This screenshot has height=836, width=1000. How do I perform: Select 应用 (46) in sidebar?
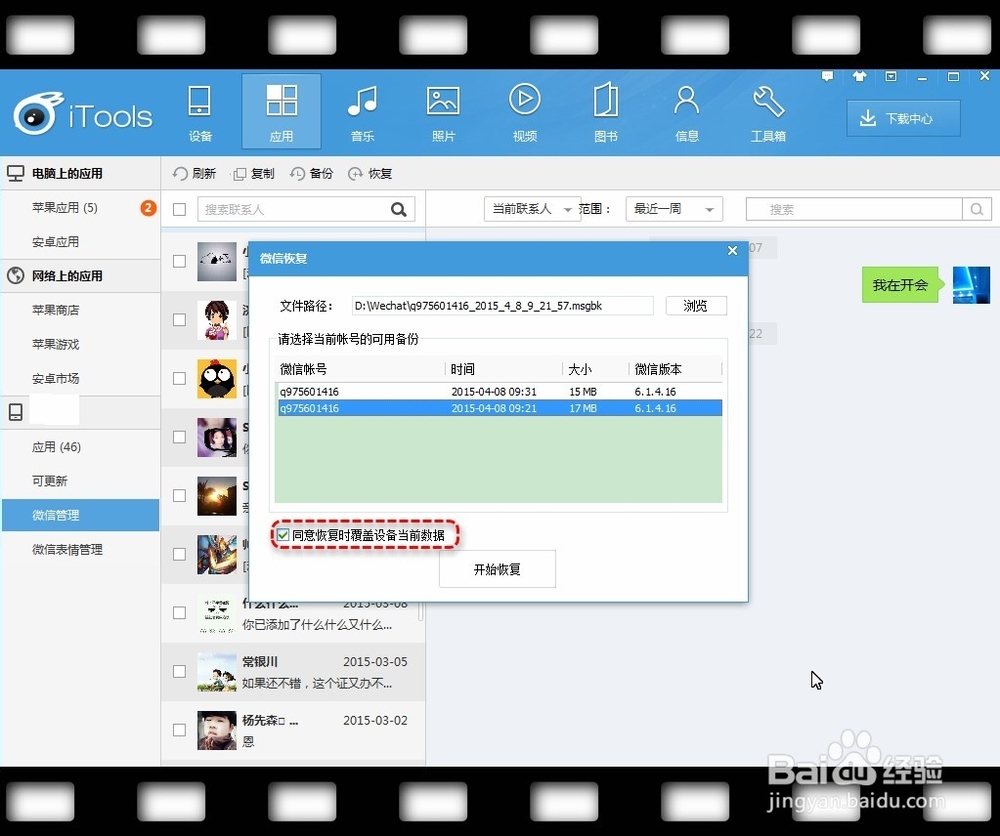(x=56, y=447)
